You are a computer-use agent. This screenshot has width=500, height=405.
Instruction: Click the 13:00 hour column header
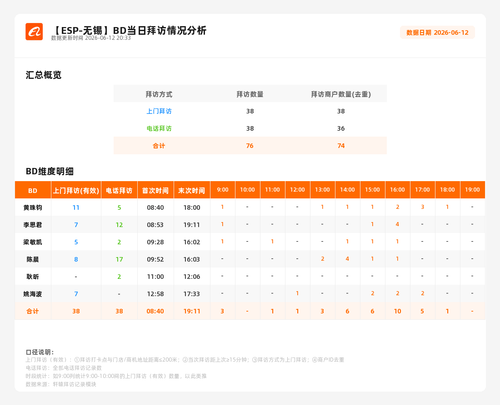[322, 190]
